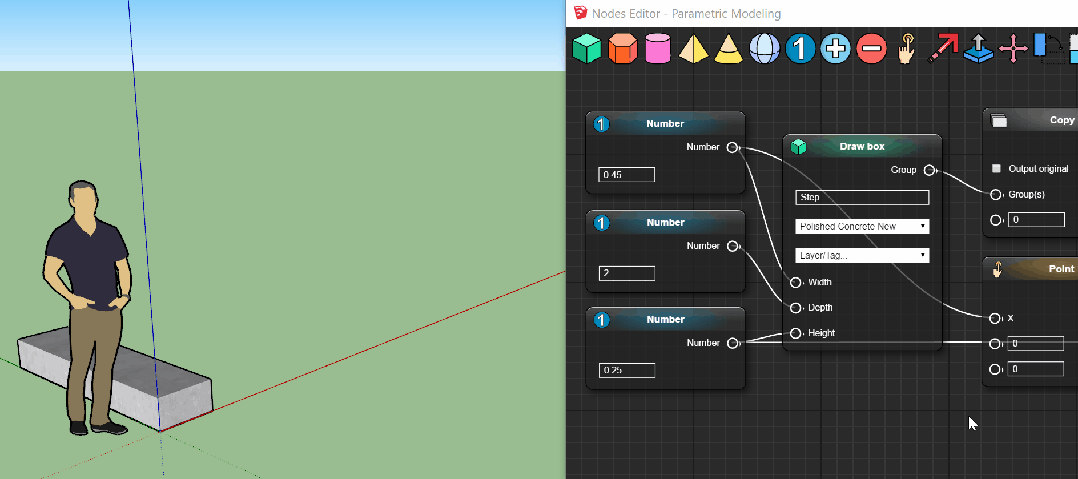
Task: Click the red arrow vector icon
Action: tap(942, 48)
